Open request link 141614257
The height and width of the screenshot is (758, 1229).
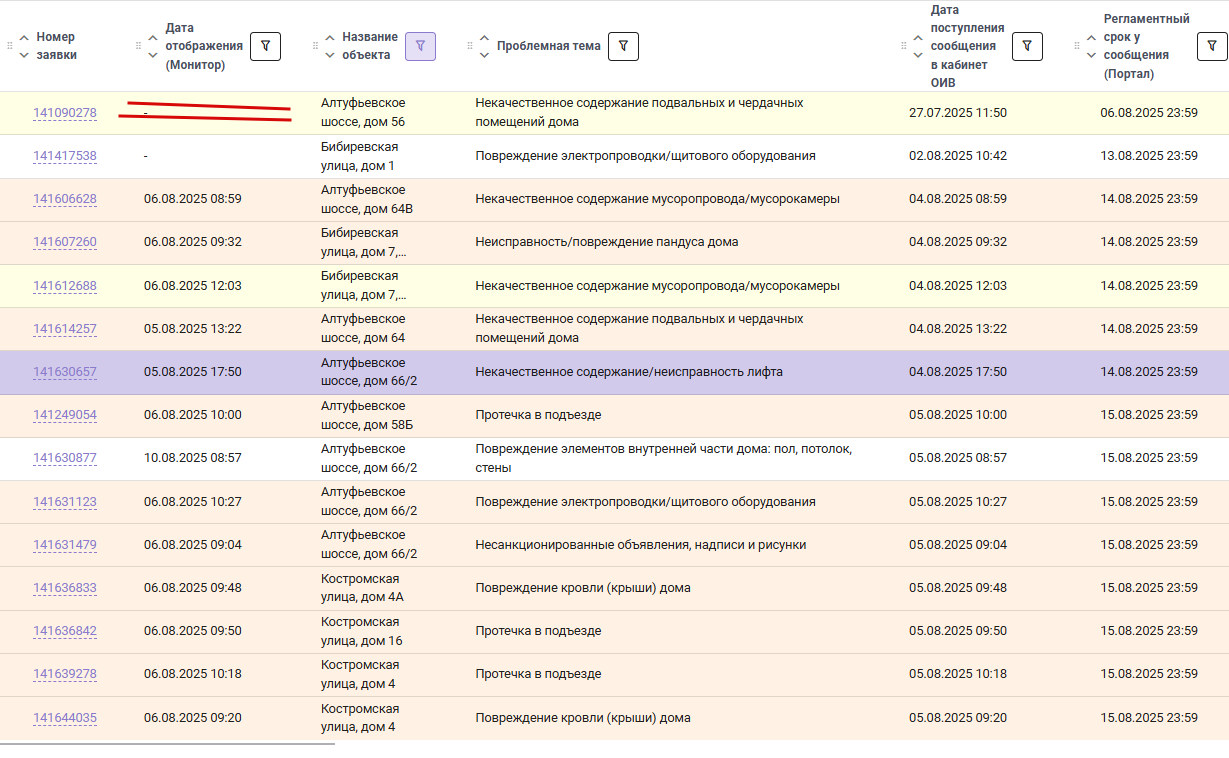pos(65,329)
